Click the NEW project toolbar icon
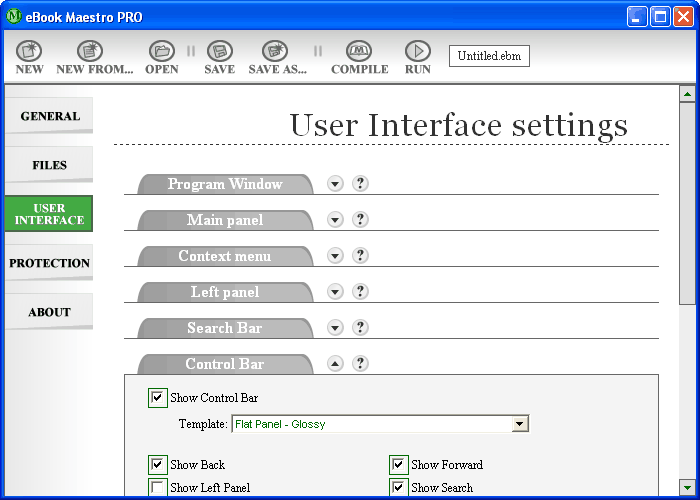 click(29, 51)
